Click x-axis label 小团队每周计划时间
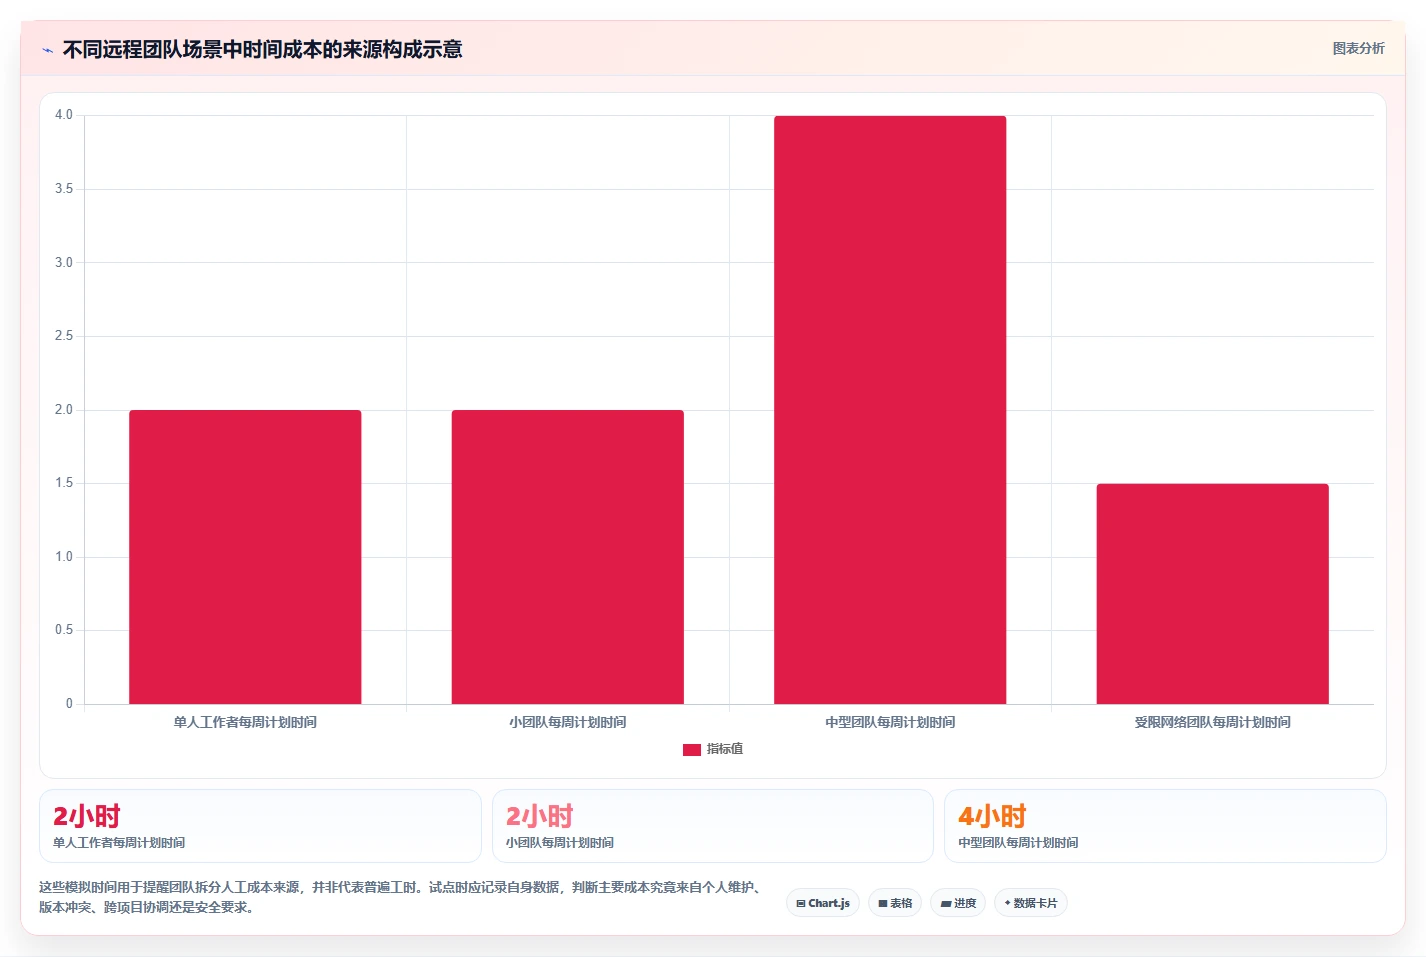The height and width of the screenshot is (957, 1426). [568, 722]
